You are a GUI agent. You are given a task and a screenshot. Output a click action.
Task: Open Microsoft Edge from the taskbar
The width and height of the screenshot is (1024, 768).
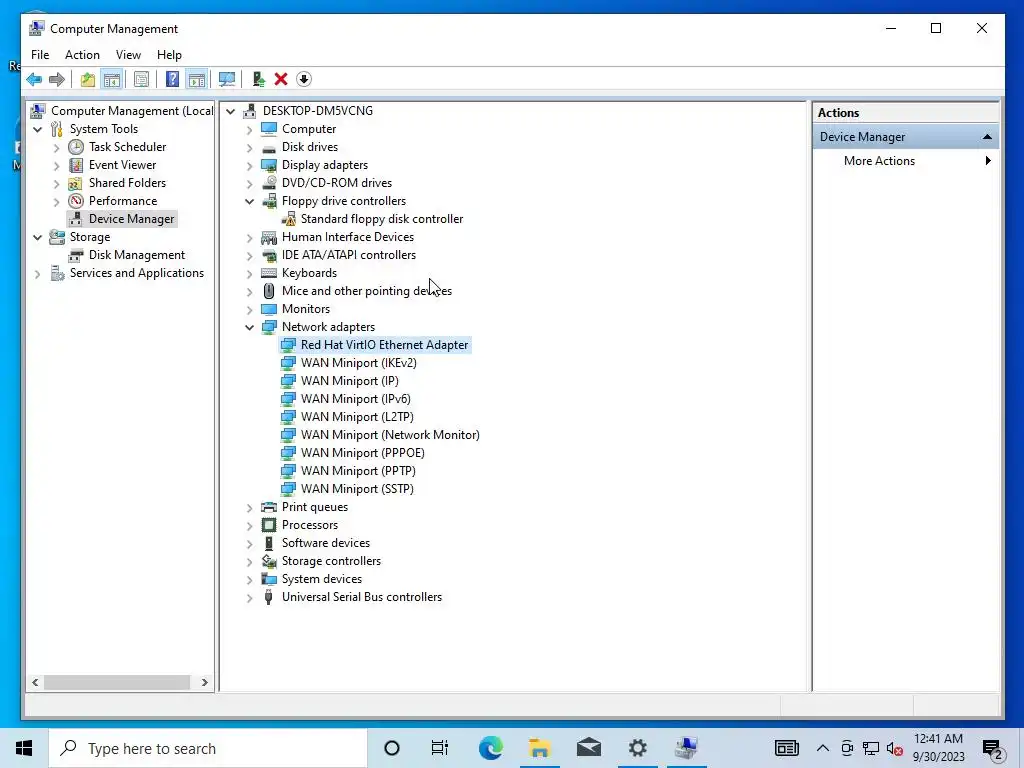[x=490, y=748]
